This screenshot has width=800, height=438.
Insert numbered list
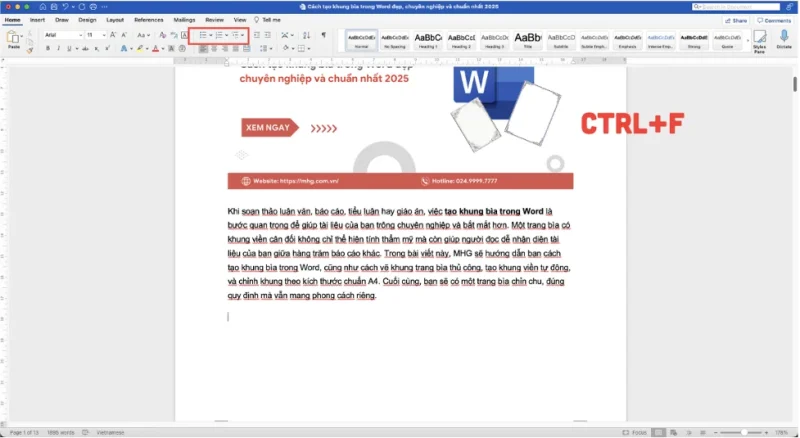(218, 35)
